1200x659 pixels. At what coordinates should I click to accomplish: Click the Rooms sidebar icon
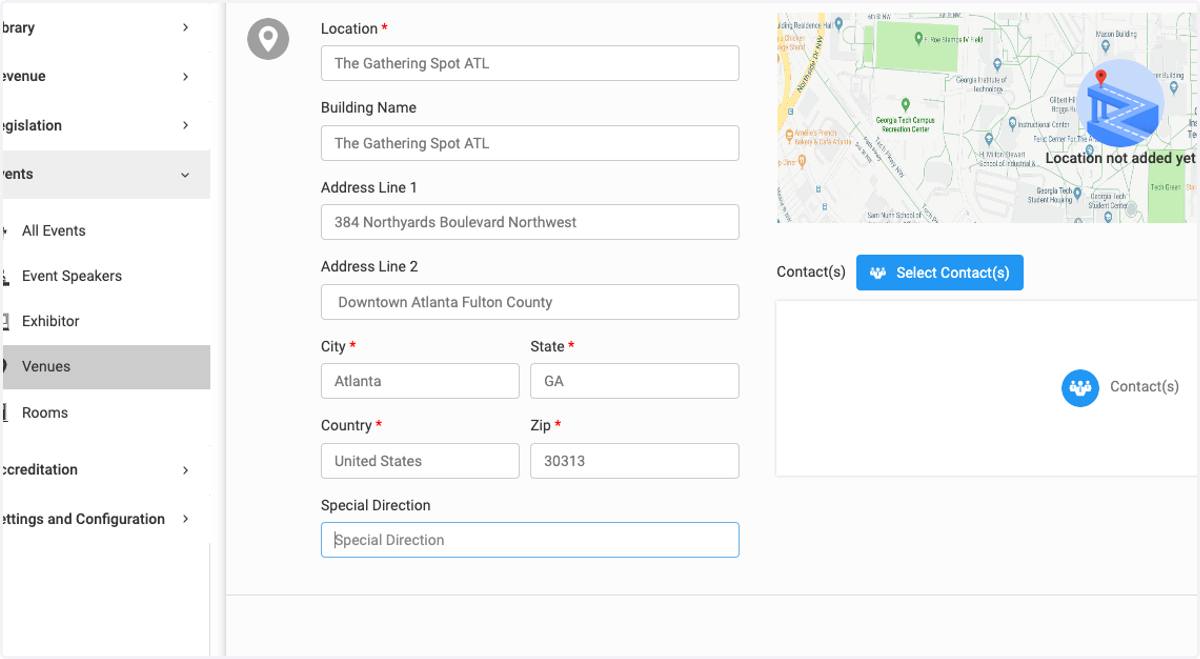(5, 413)
